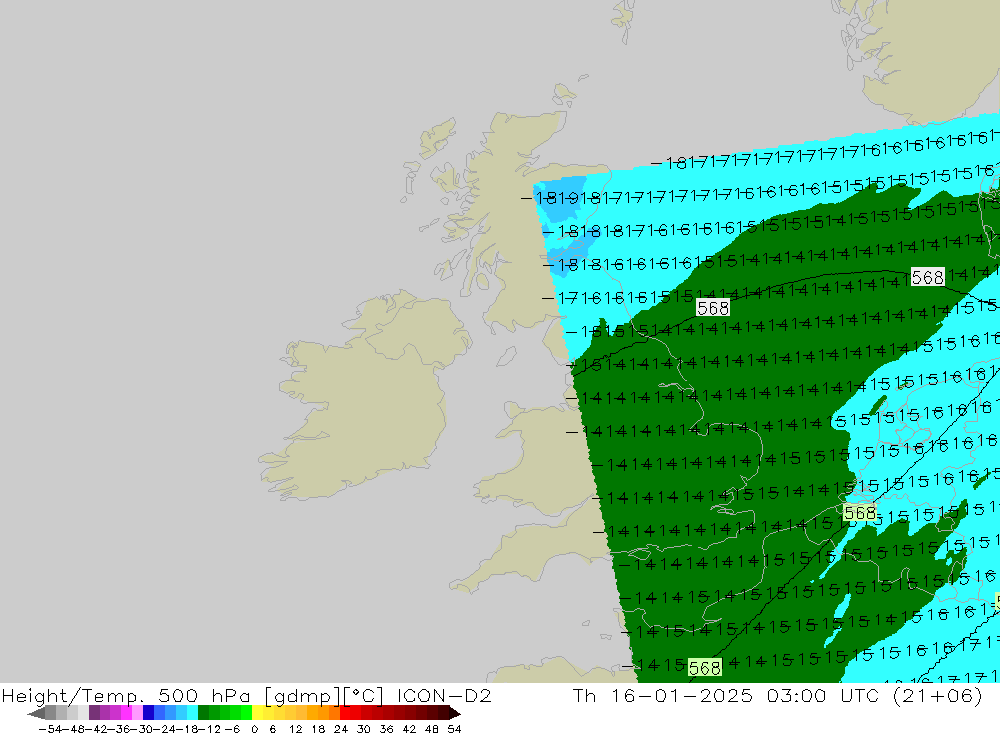Click the 568 contour label over the North Sea
The height and width of the screenshot is (733, 1000).
(927, 278)
